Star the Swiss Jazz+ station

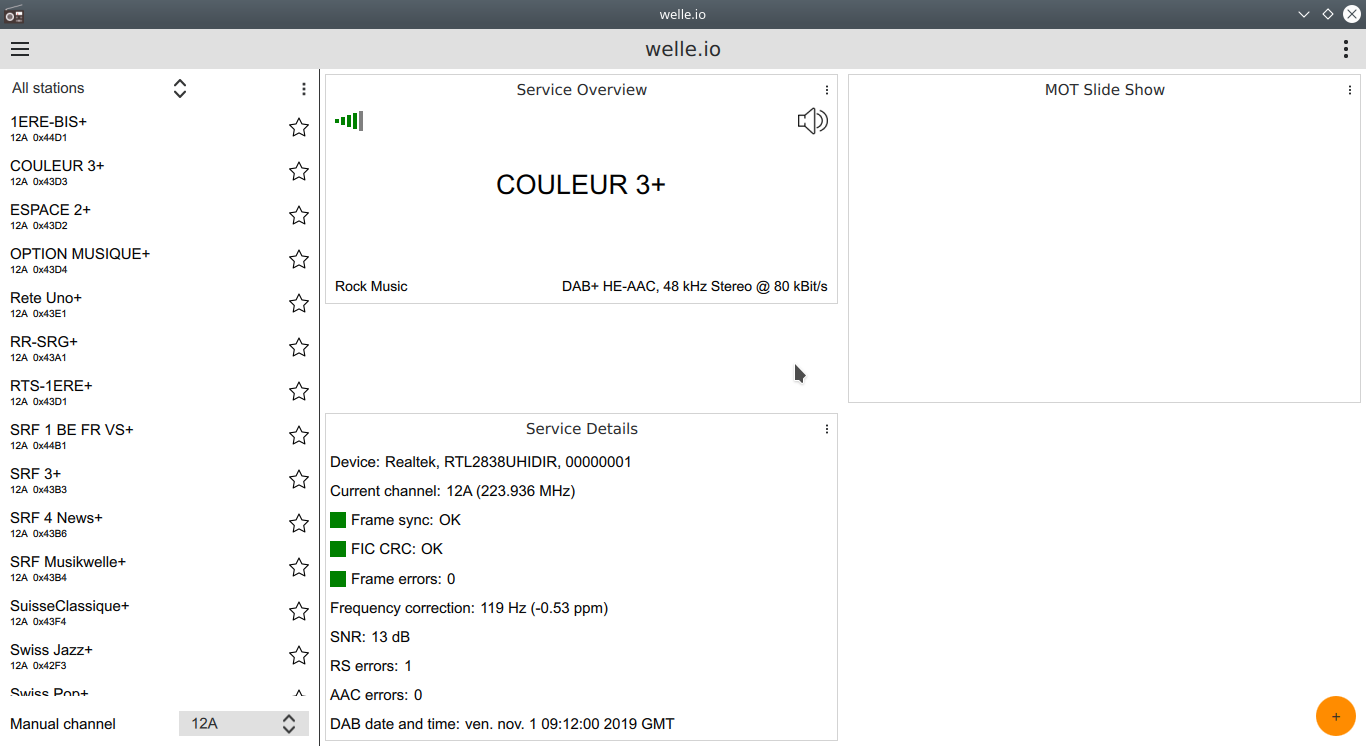point(299,655)
